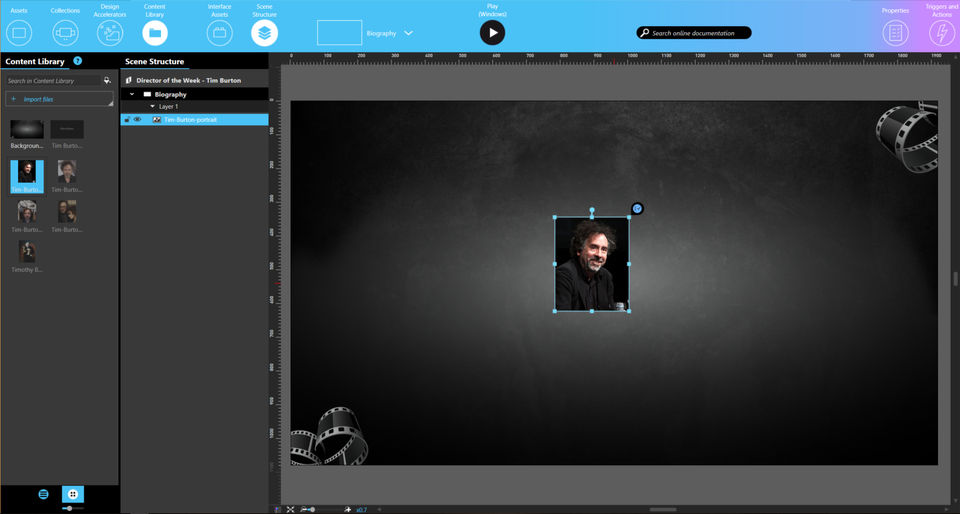Viewport: 960px width, 514px height.
Task: Open the Properties panel
Action: point(895,33)
